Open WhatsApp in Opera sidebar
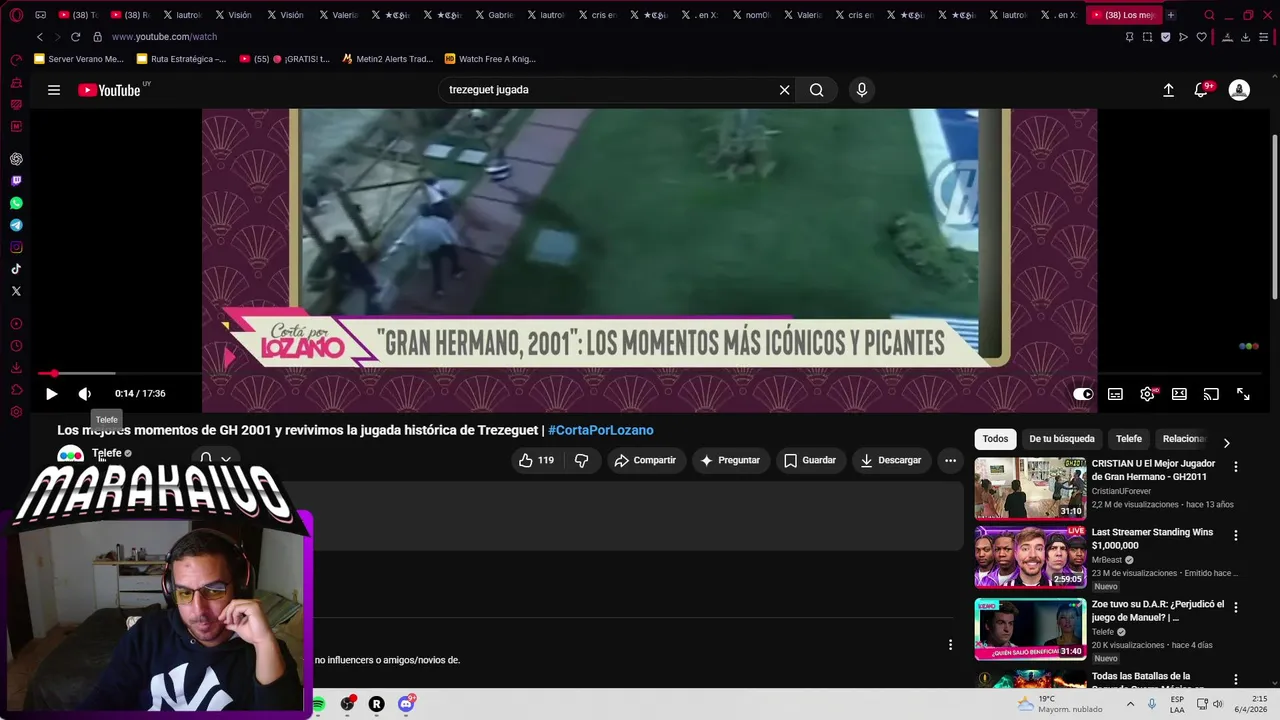1280x720 pixels. tap(16, 203)
